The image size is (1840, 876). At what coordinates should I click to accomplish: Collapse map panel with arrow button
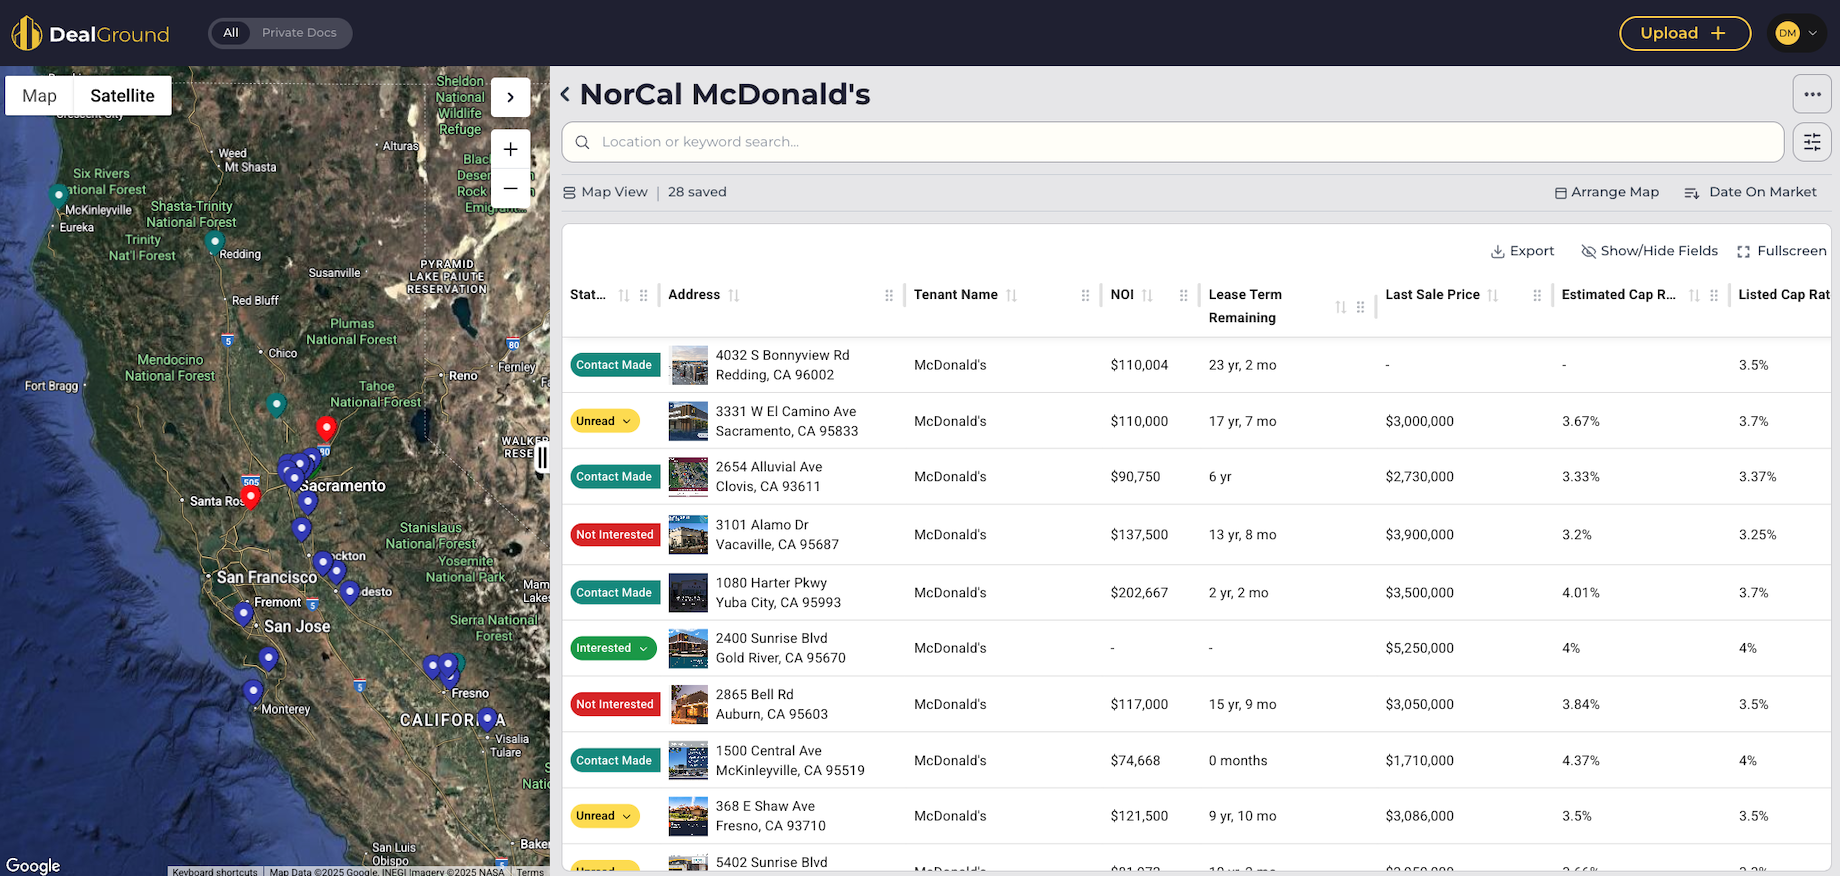[510, 97]
